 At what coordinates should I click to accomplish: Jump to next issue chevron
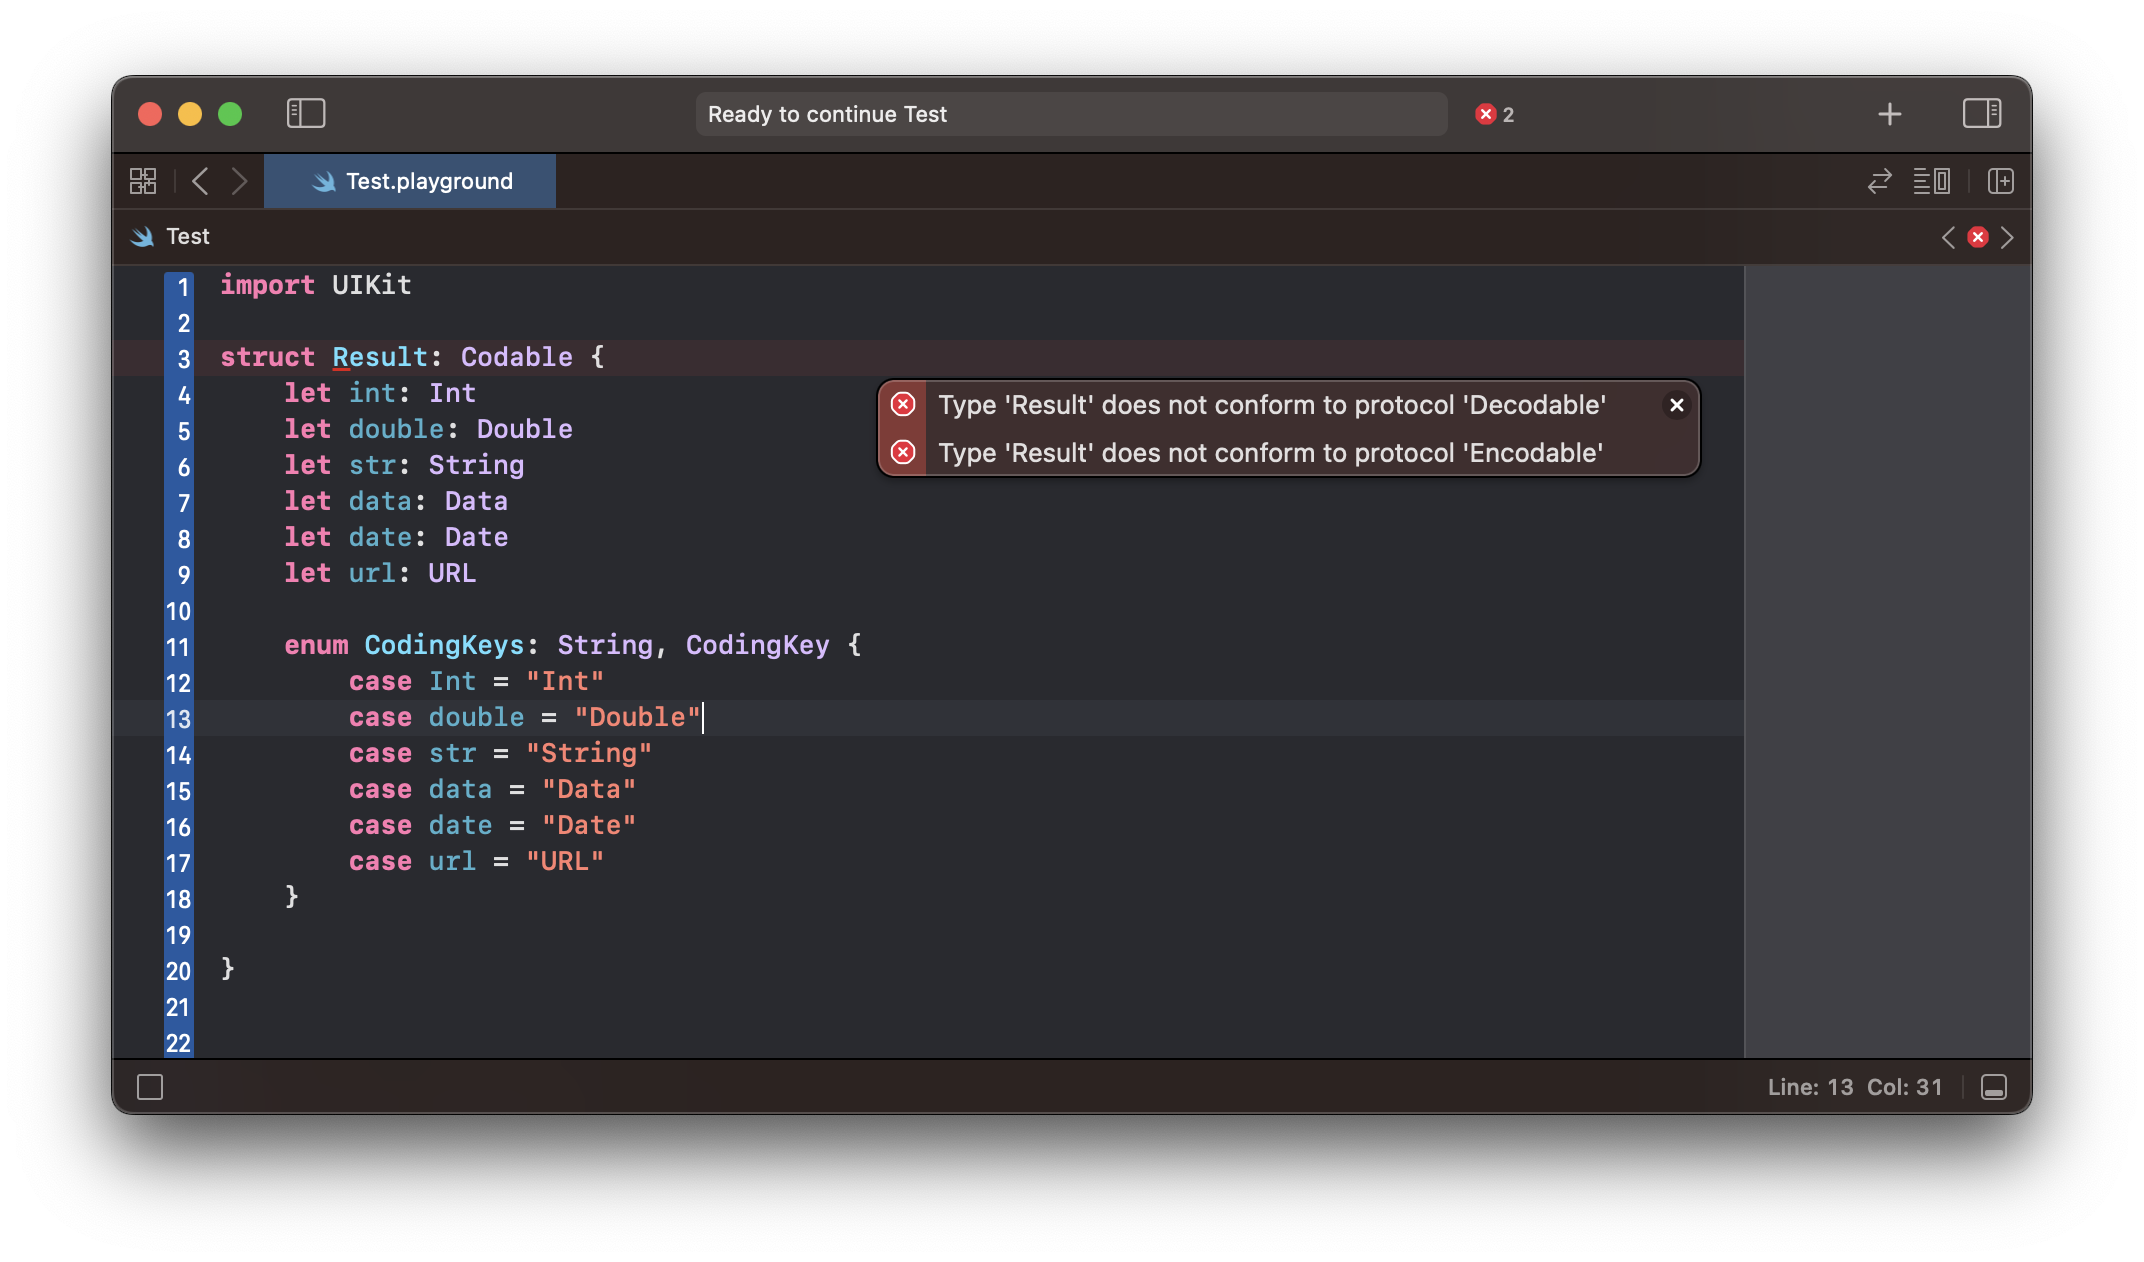(x=2007, y=237)
